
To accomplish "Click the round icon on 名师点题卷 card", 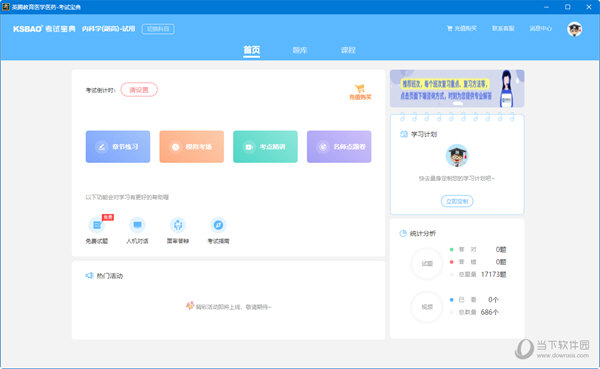I will pos(323,147).
